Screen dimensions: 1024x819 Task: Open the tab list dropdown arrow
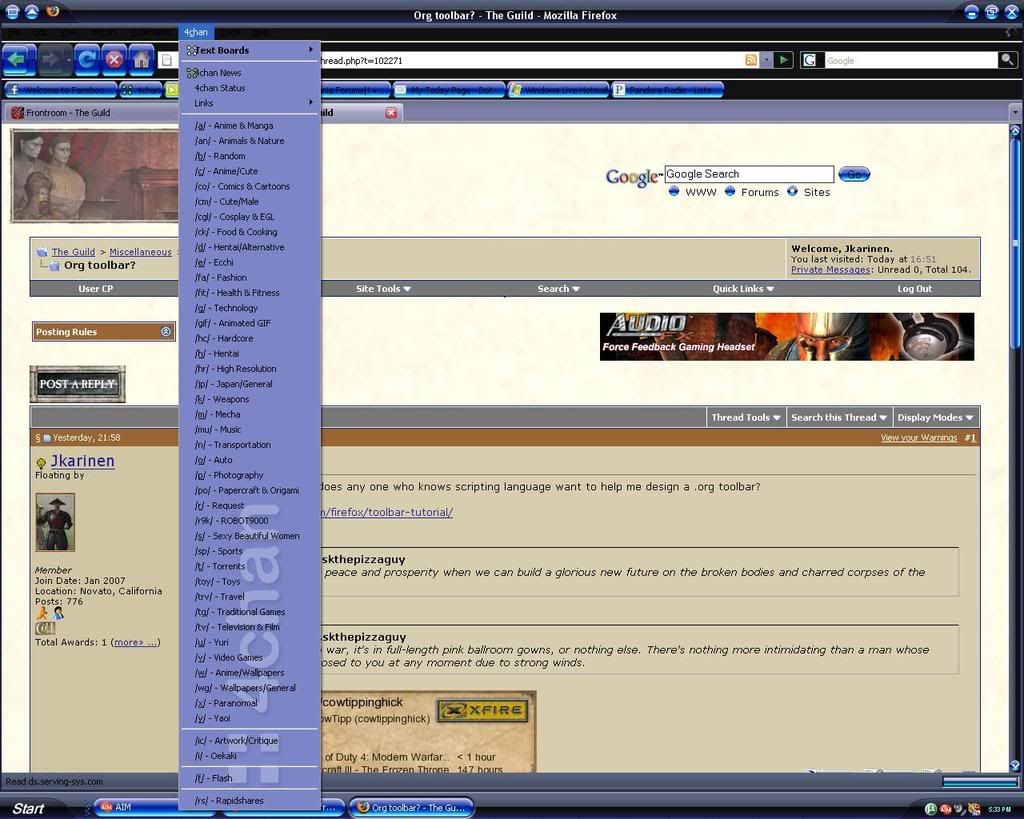[1015, 112]
